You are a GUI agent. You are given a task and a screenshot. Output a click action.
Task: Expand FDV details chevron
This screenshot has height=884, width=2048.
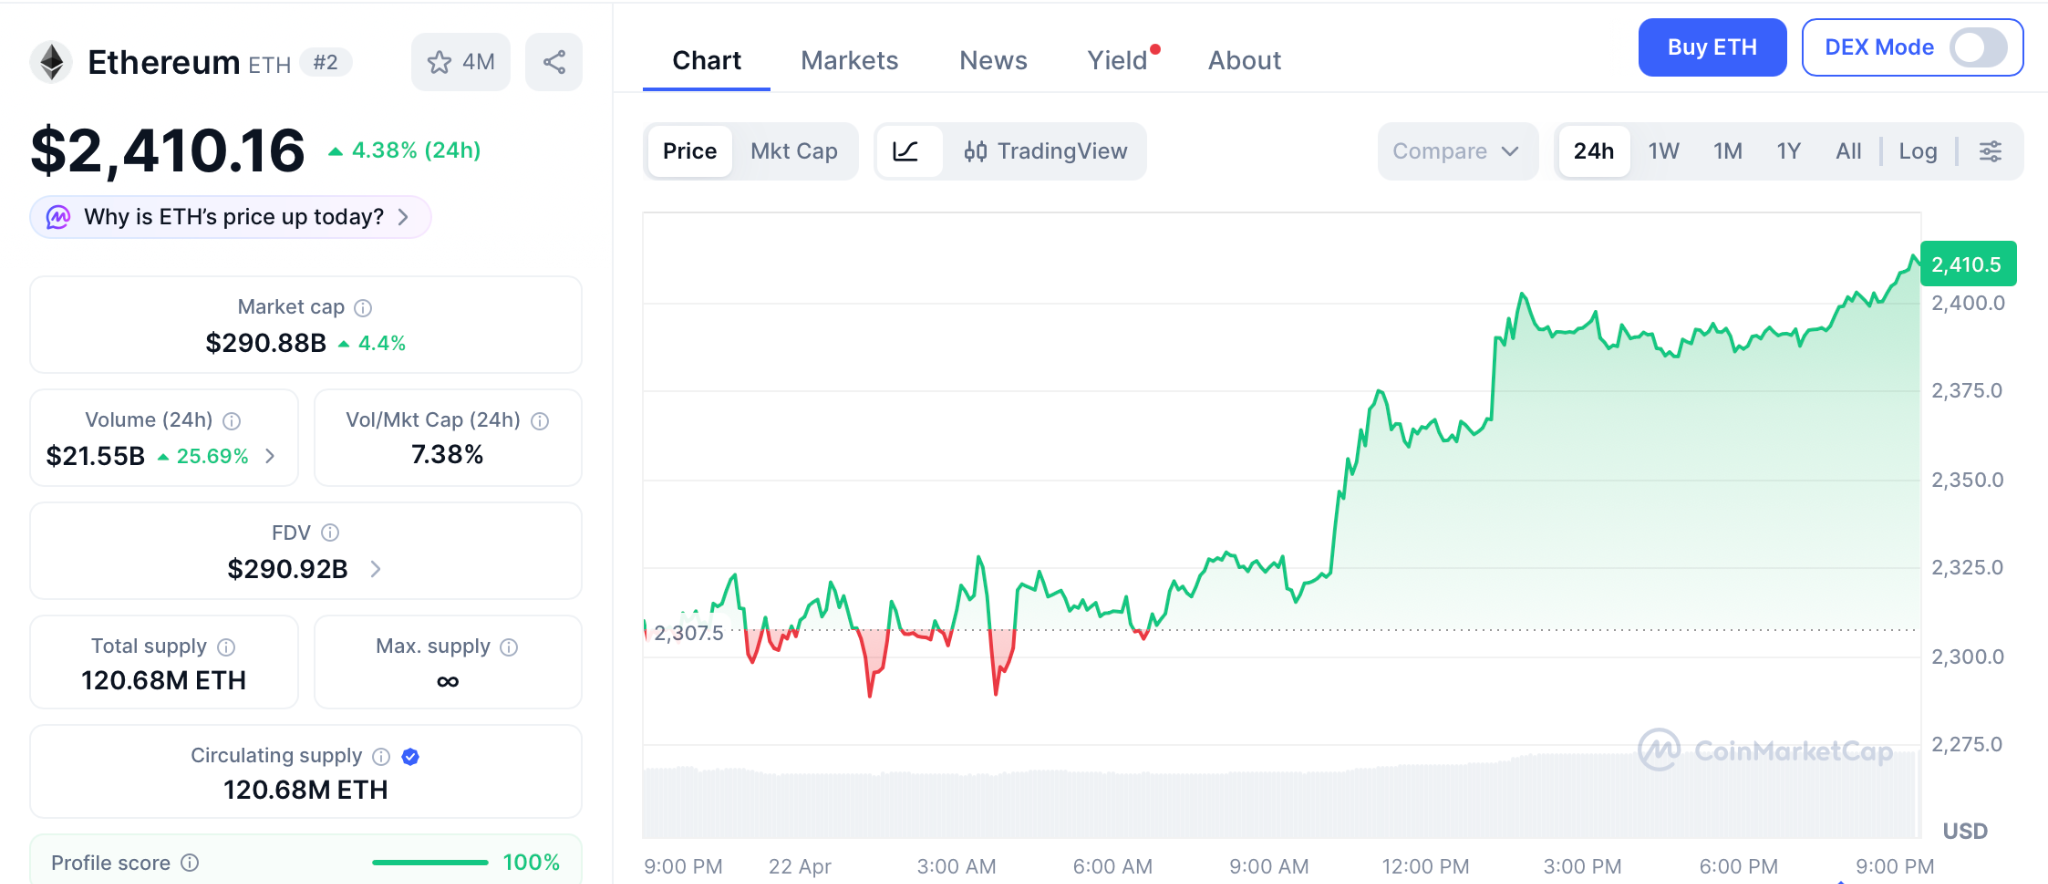(x=376, y=569)
